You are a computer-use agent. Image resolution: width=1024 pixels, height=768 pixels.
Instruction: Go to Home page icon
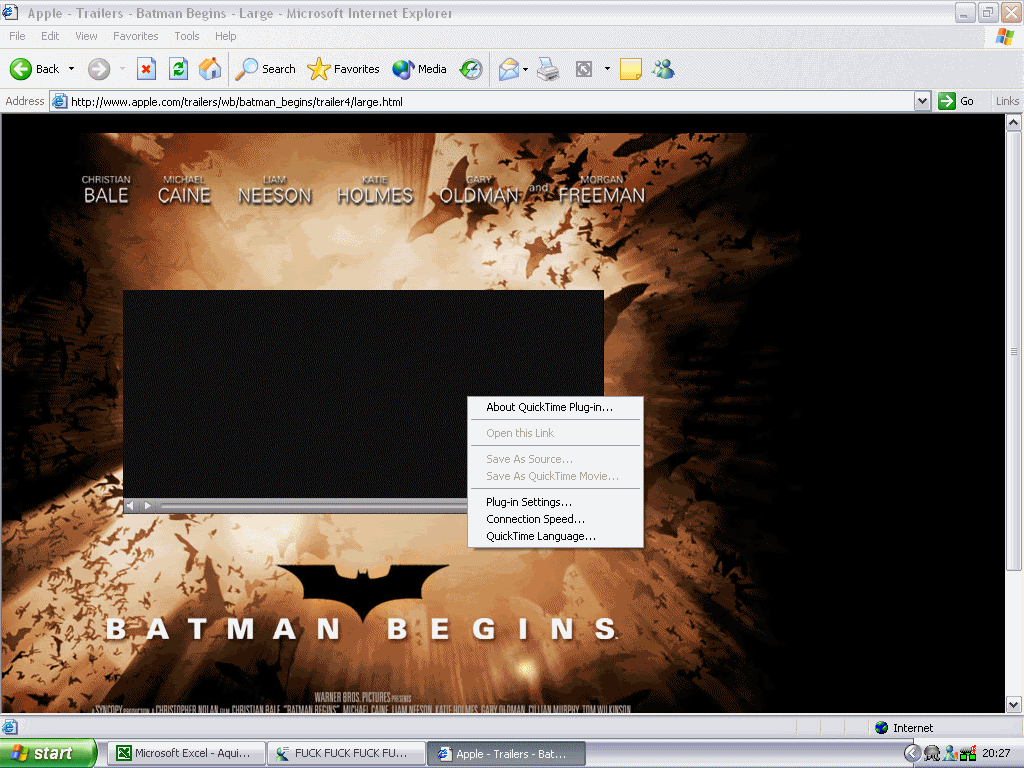[x=210, y=69]
